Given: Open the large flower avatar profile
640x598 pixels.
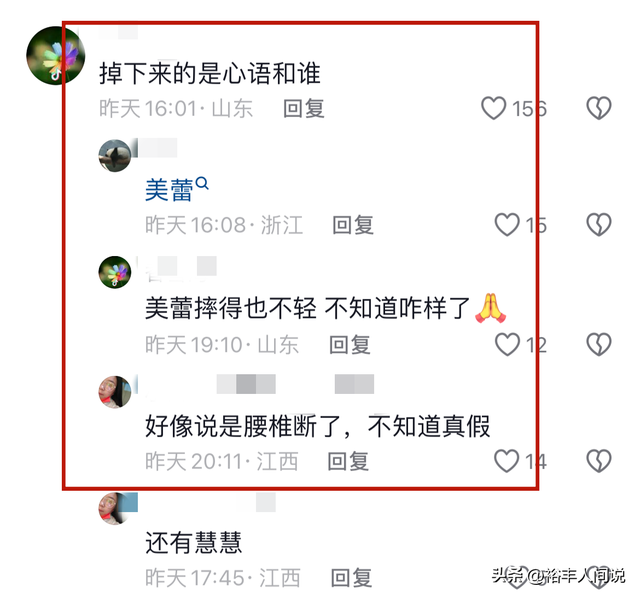Looking at the screenshot, I should 56,56.
